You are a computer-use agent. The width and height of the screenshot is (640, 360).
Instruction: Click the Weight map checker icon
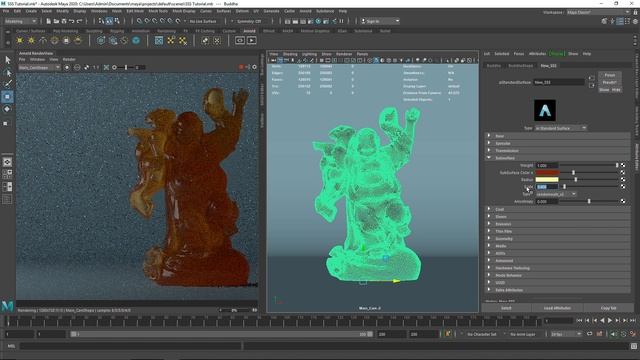tap(623, 165)
